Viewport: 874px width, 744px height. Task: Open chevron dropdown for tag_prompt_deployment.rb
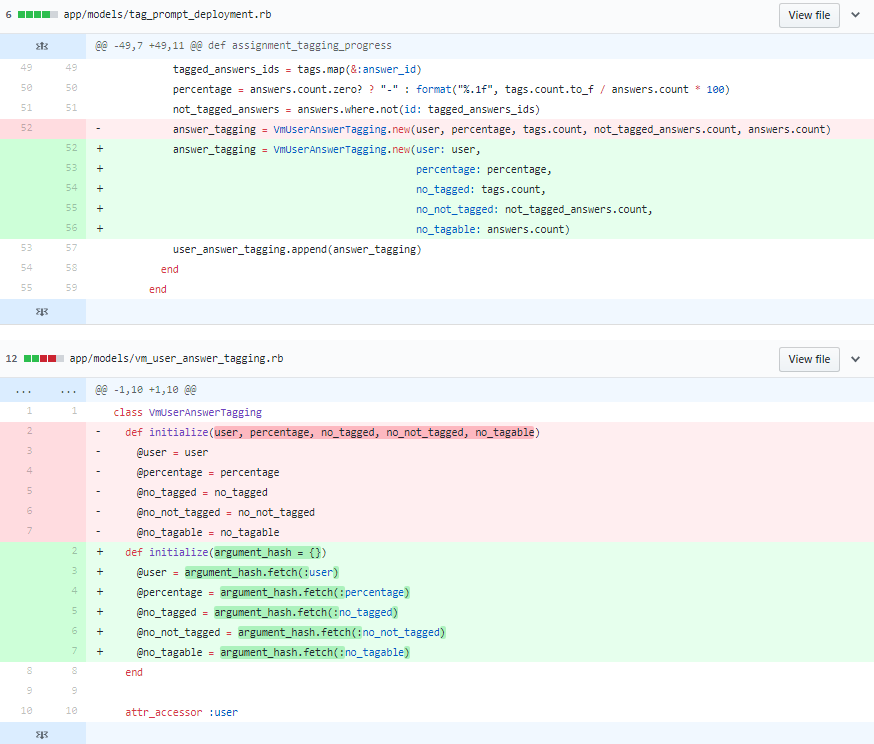[x=856, y=15]
